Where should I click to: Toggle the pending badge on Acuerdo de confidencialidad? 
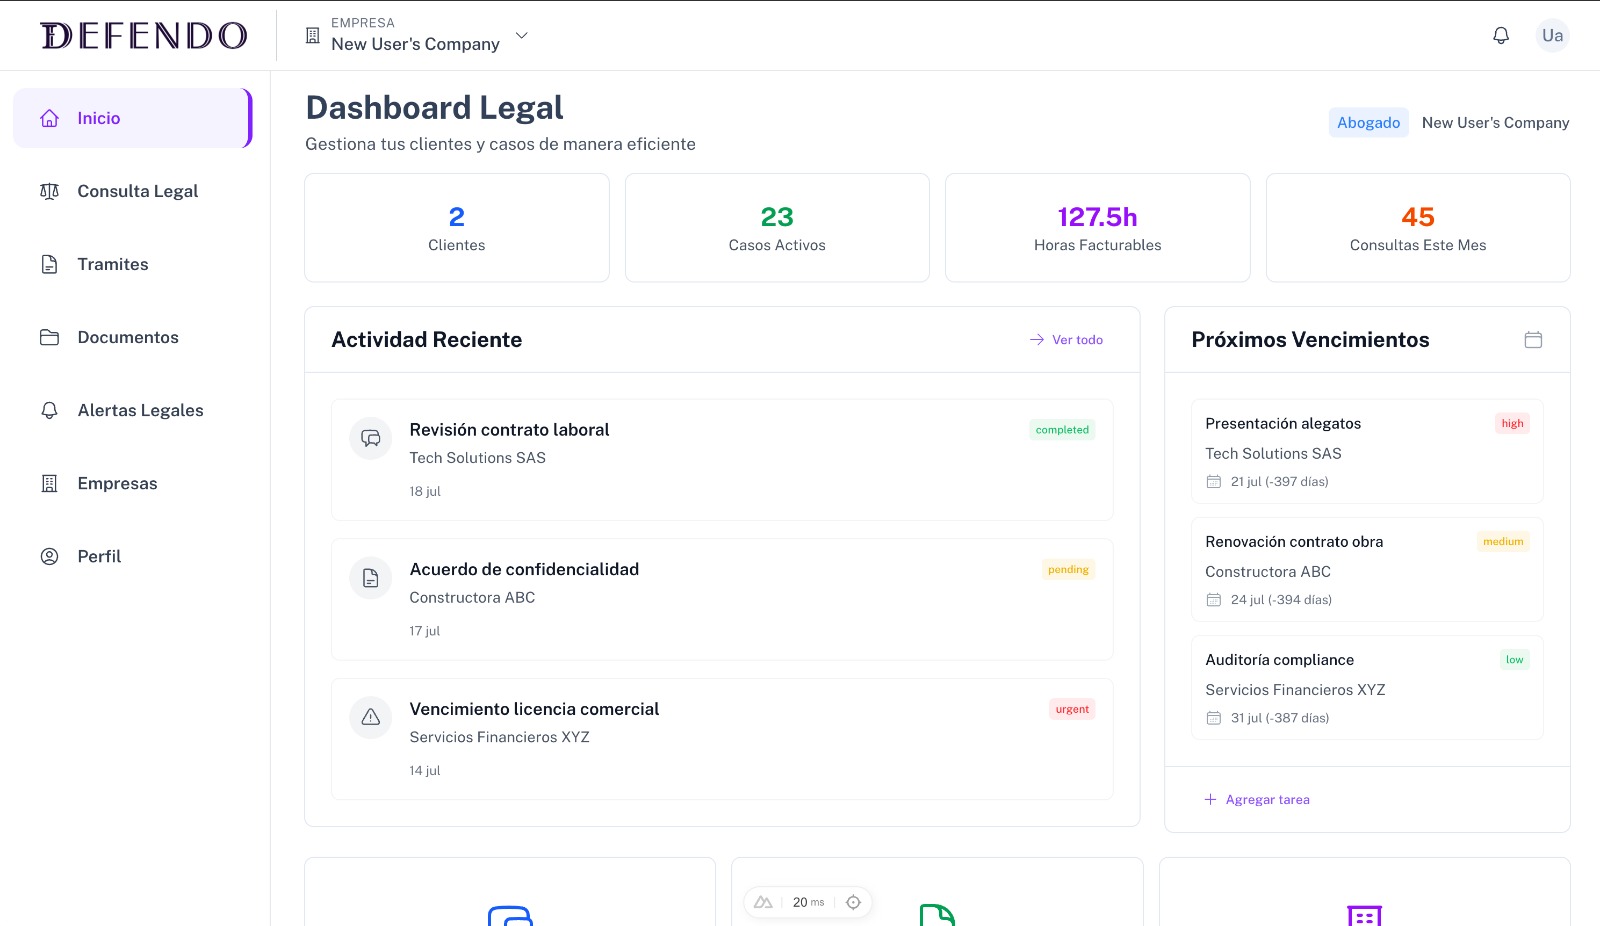pos(1067,569)
